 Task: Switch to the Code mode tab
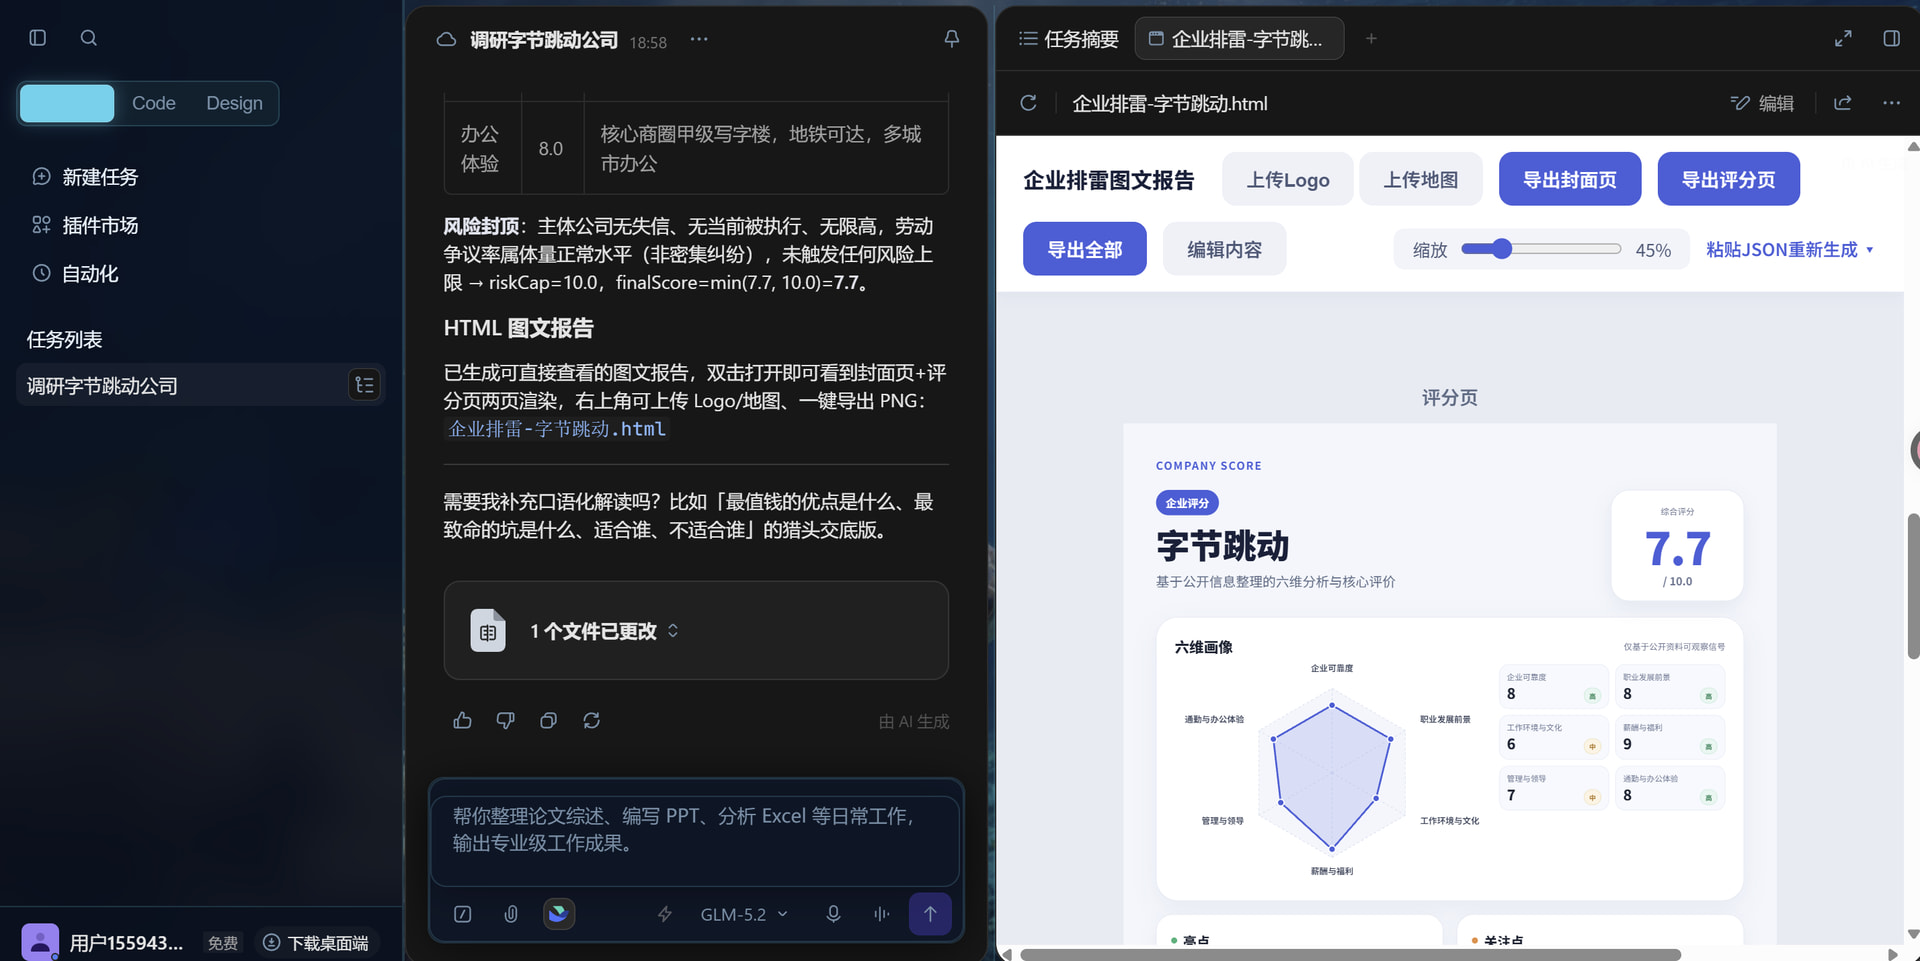(154, 103)
